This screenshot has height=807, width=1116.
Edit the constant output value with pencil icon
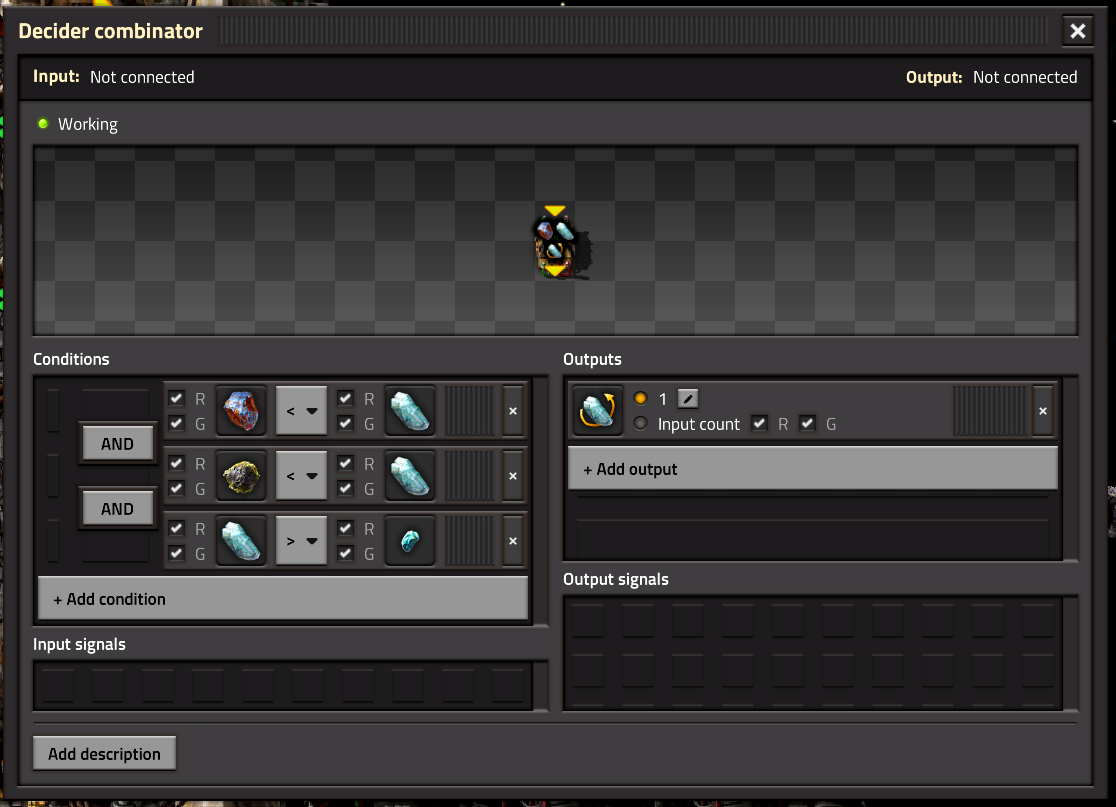(688, 399)
